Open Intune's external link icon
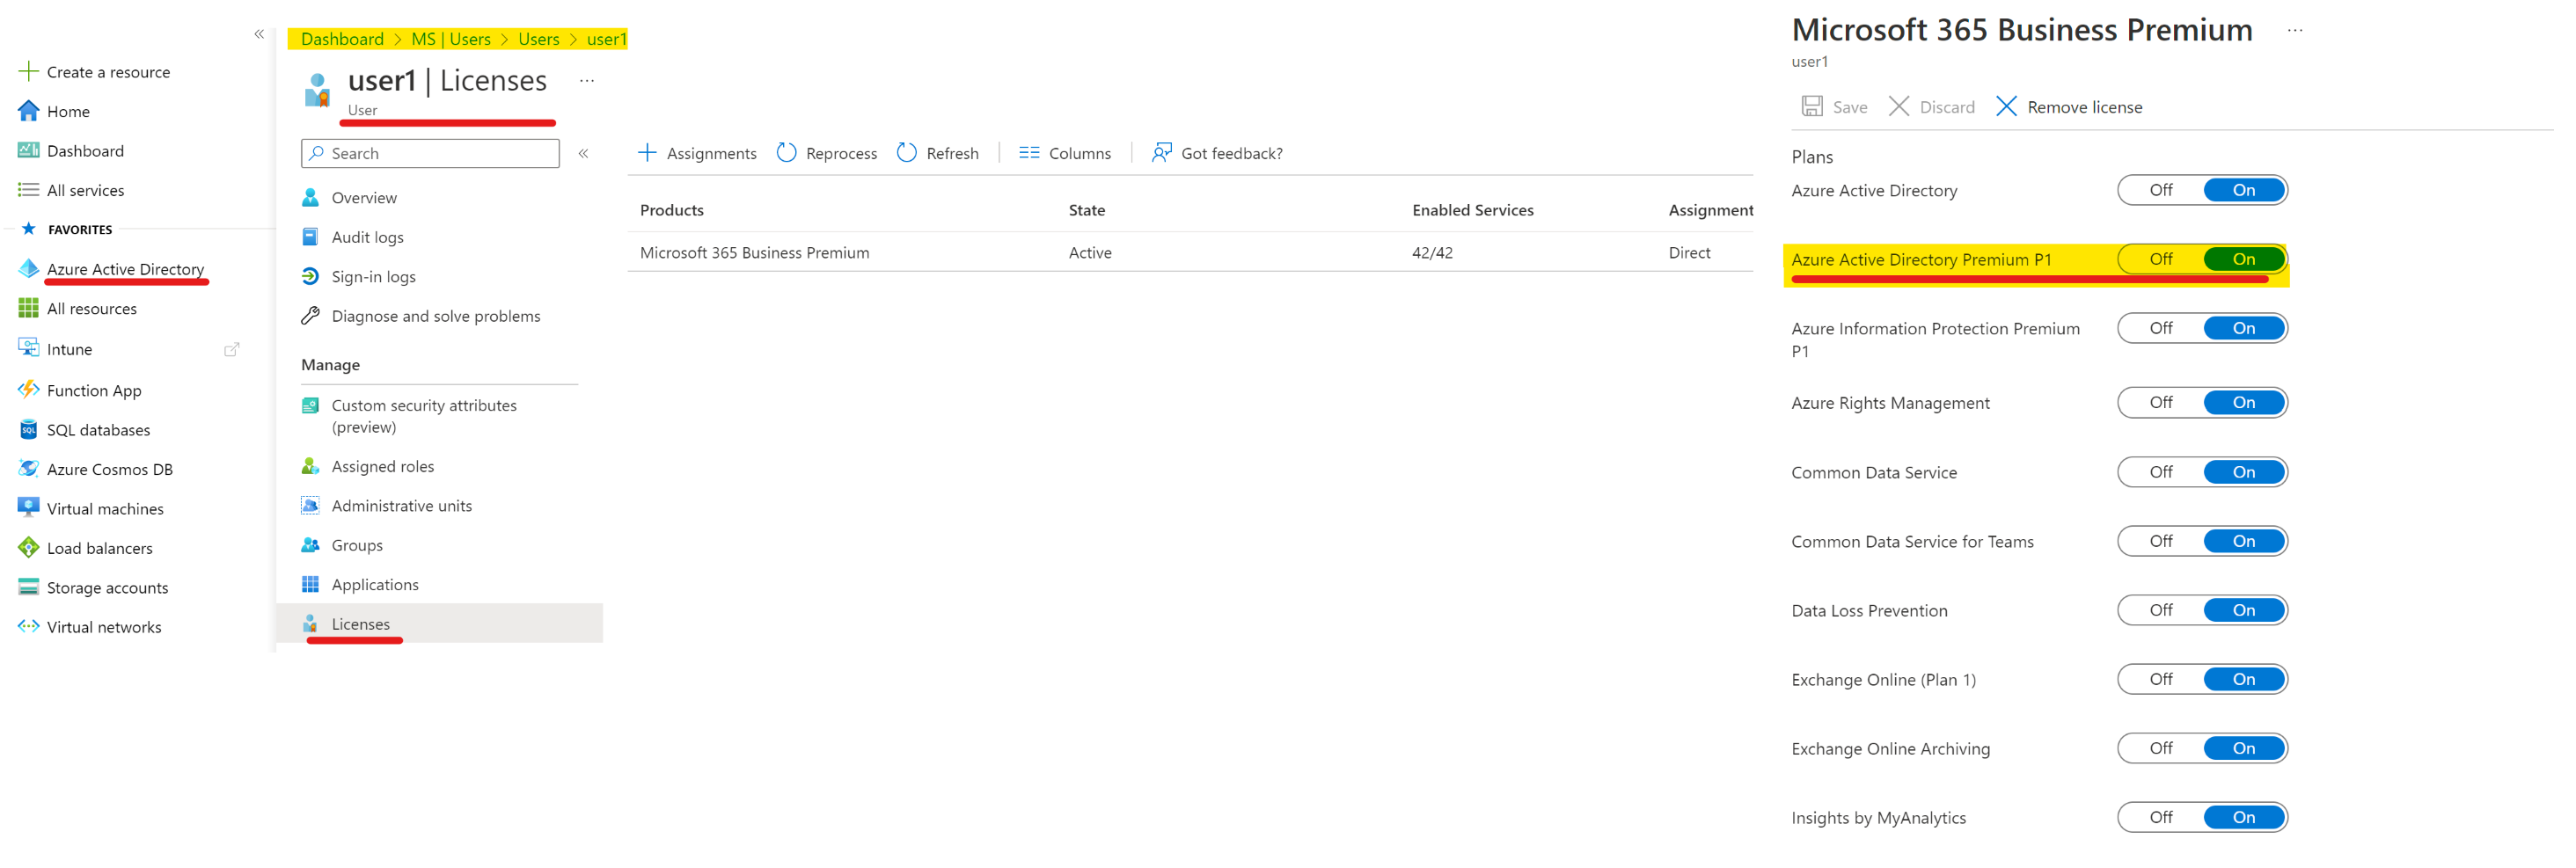The width and height of the screenshot is (2576, 868). click(231, 349)
